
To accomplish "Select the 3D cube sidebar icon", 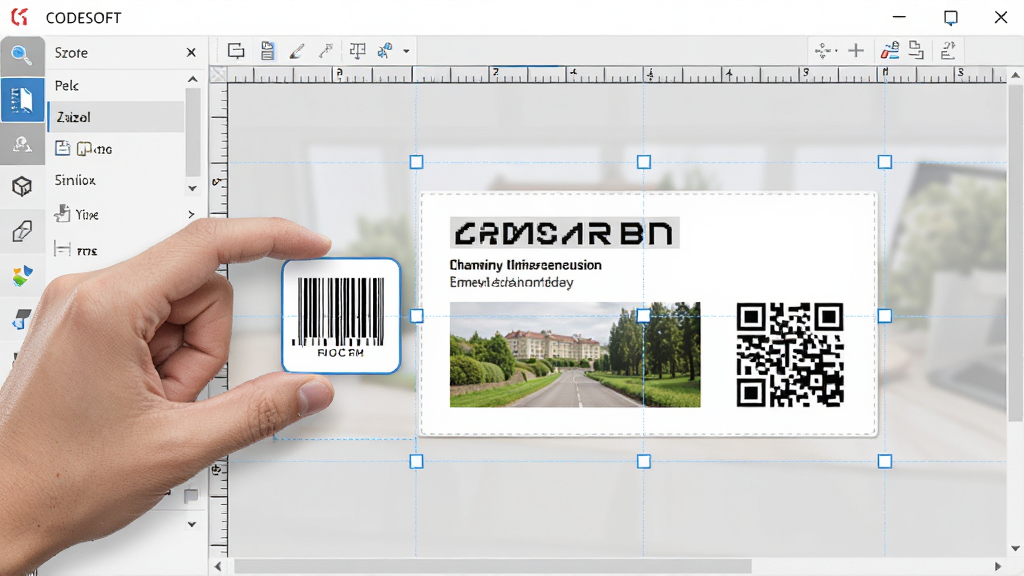I will coord(22,187).
